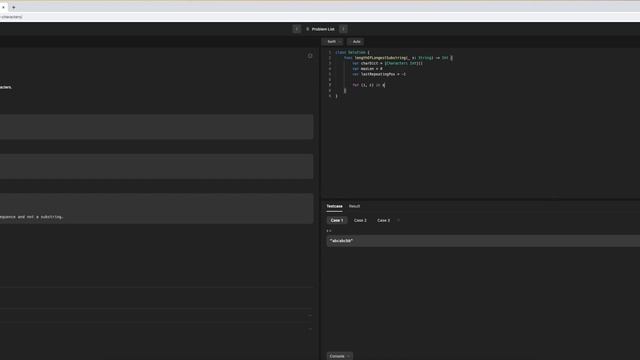Image resolution: width=640 pixels, height=360 pixels.
Task: Open a new browser tab with plus
Action: point(13,7)
